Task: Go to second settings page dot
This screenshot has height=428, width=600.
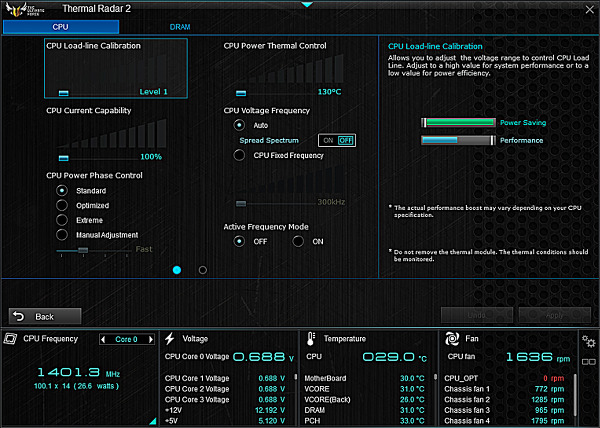Action: pos(203,270)
